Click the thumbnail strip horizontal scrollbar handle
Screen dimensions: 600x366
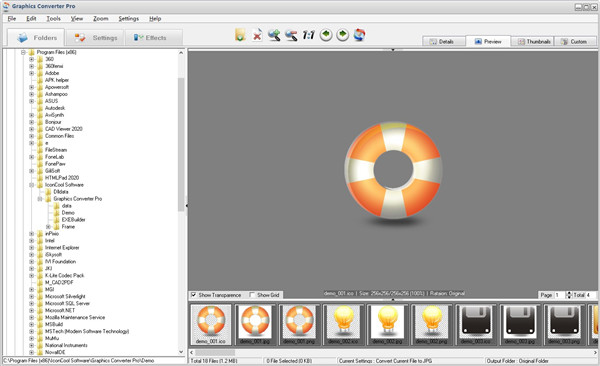[x=215, y=352]
